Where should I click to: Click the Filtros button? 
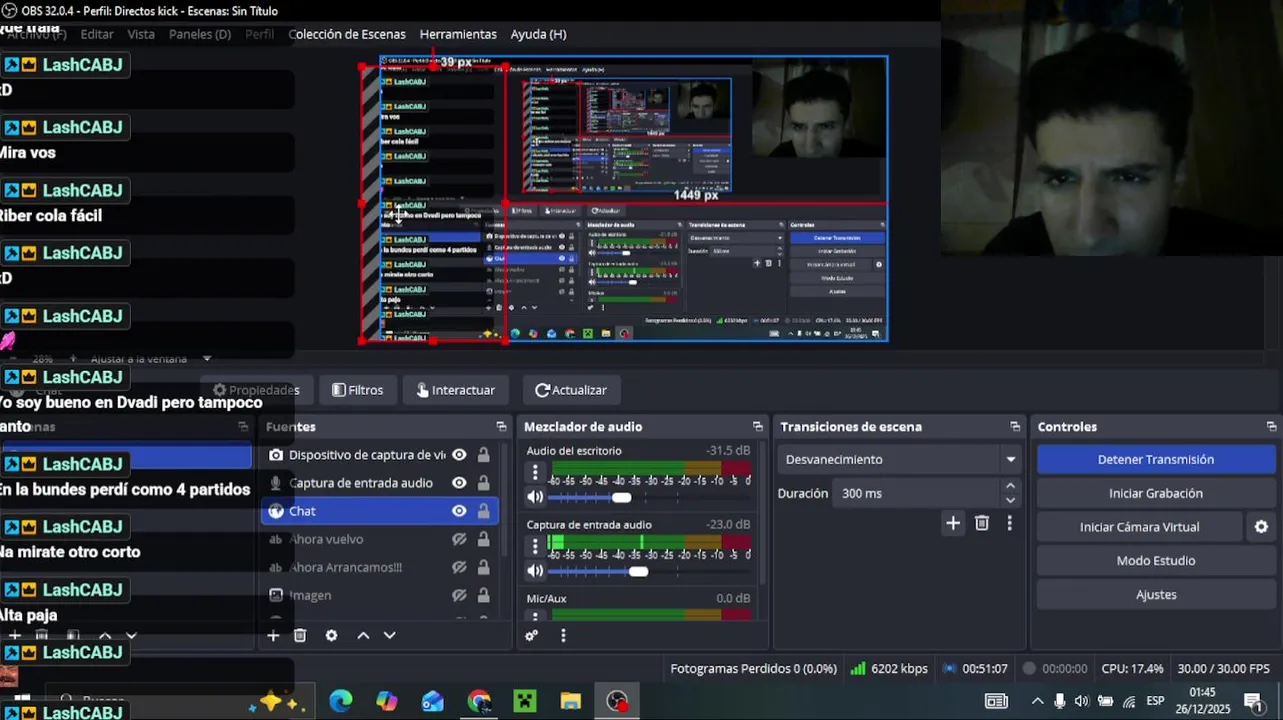[x=357, y=390]
